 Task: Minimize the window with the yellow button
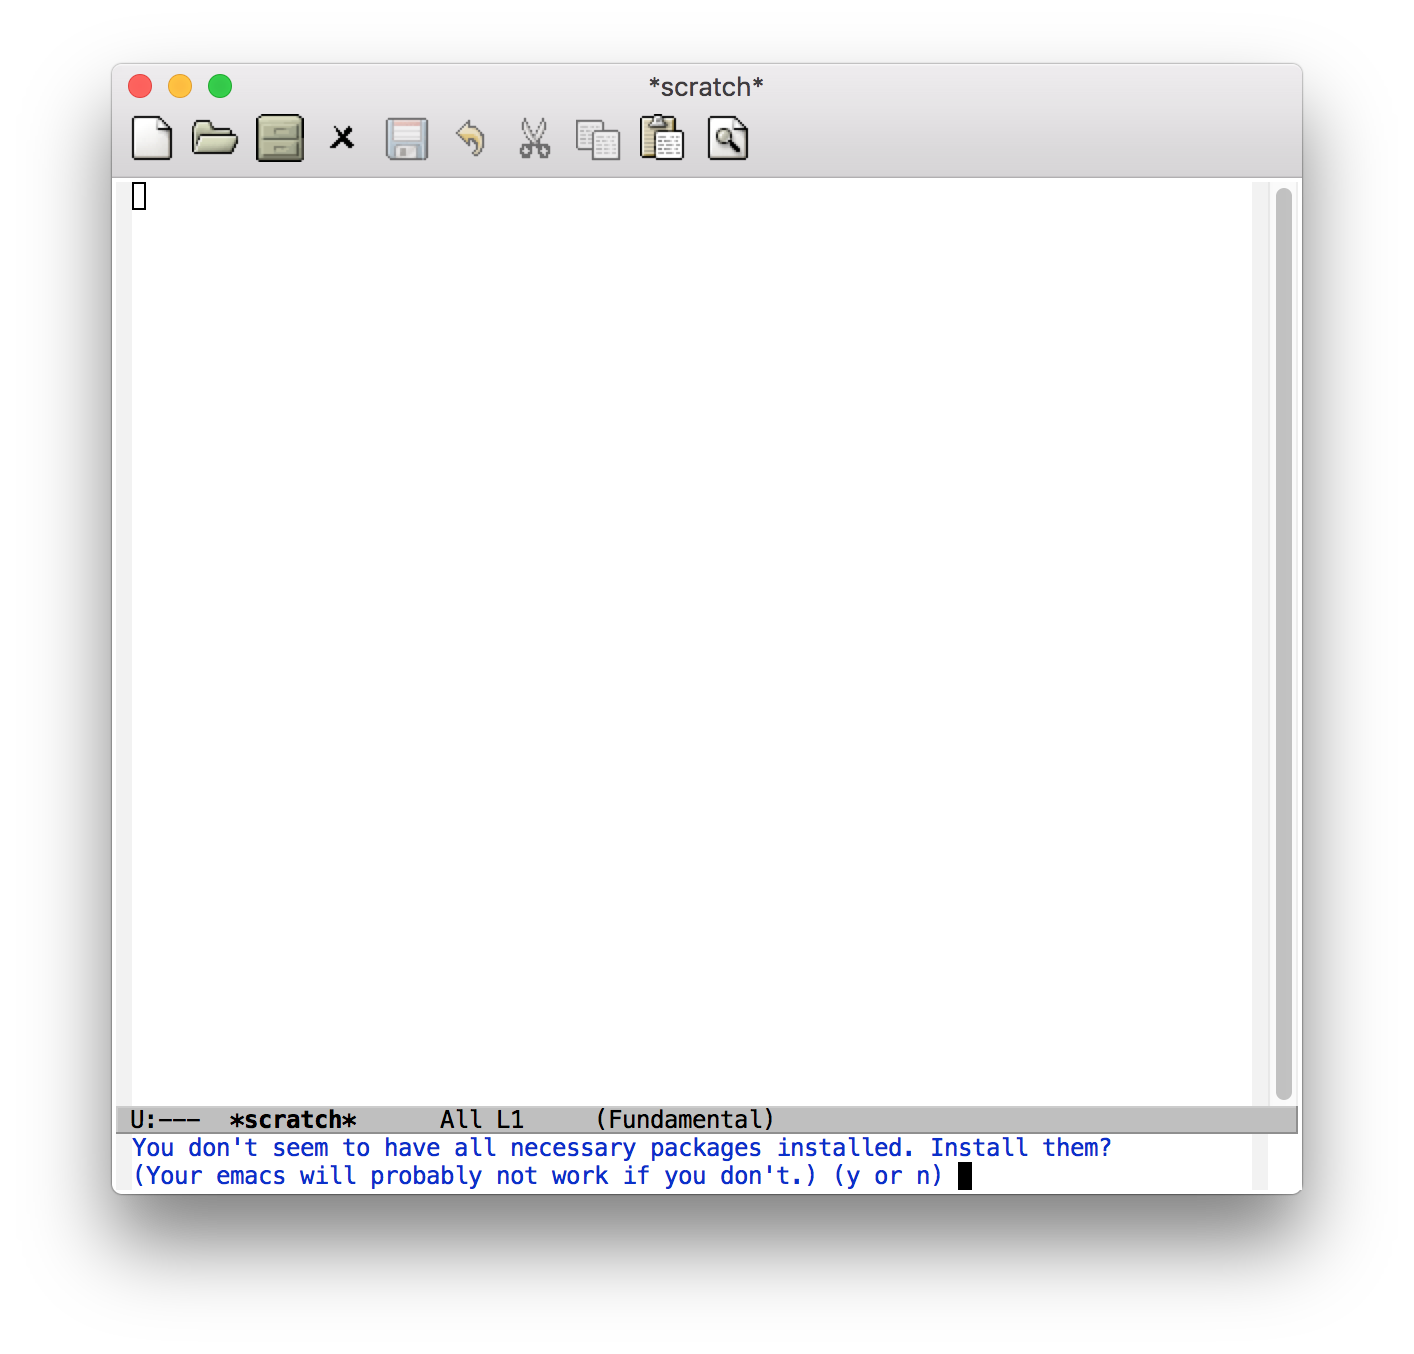pyautogui.click(x=180, y=86)
